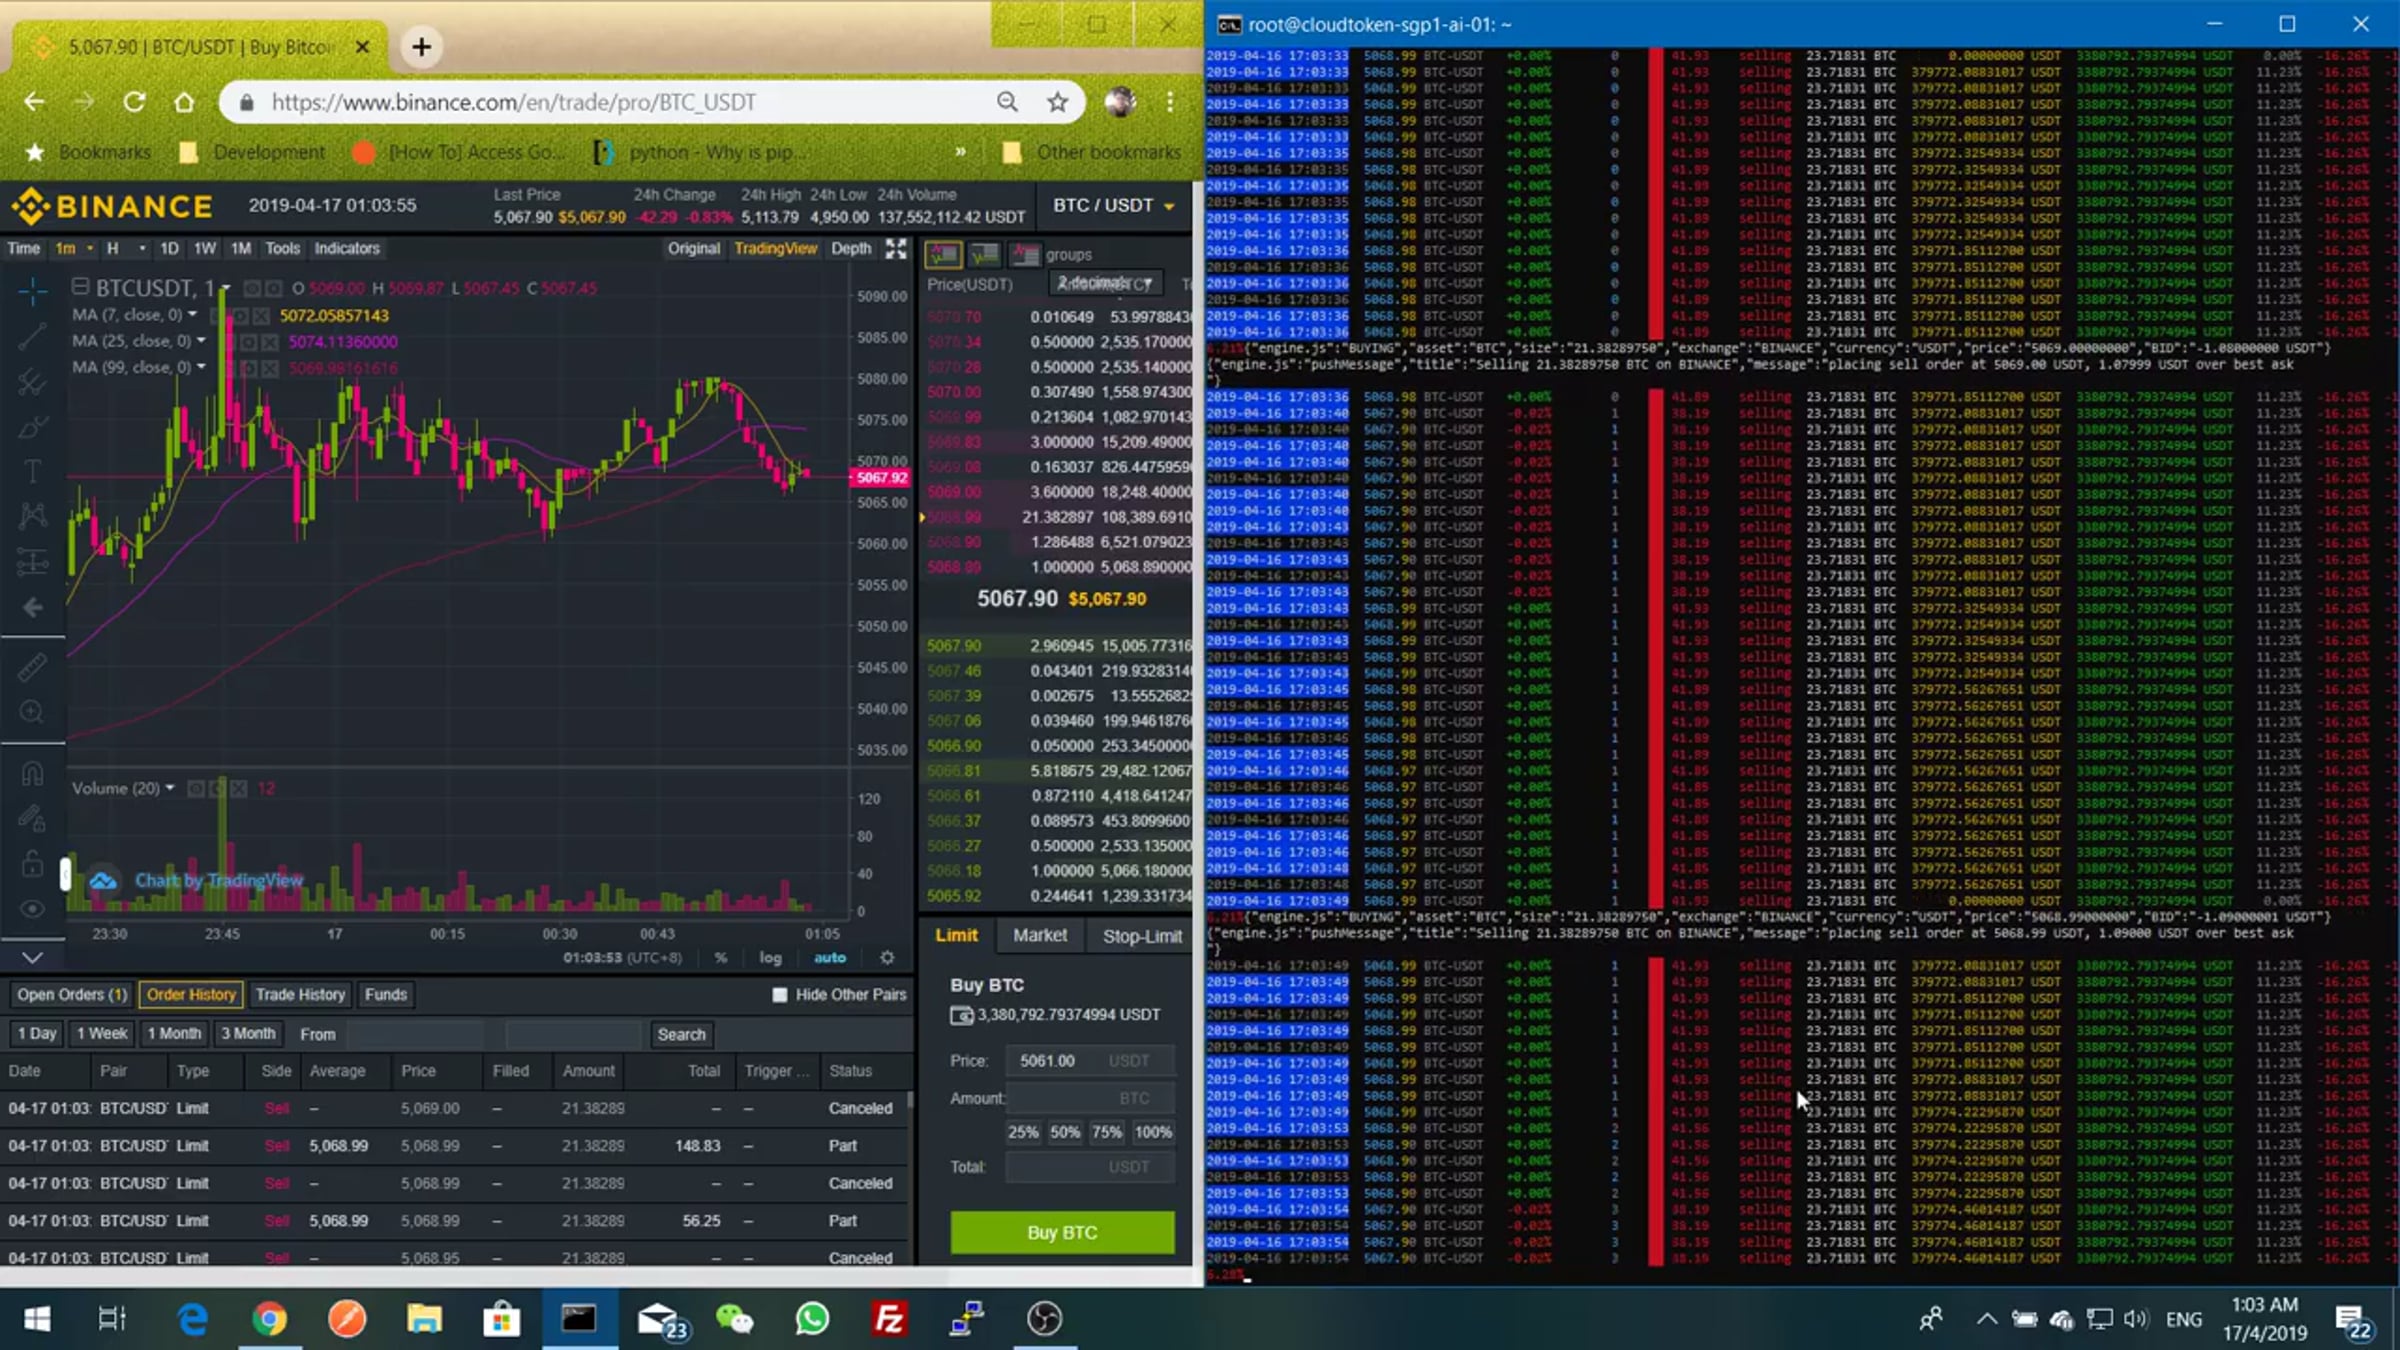Open the Open Orders (1) tab

pyautogui.click(x=72, y=994)
